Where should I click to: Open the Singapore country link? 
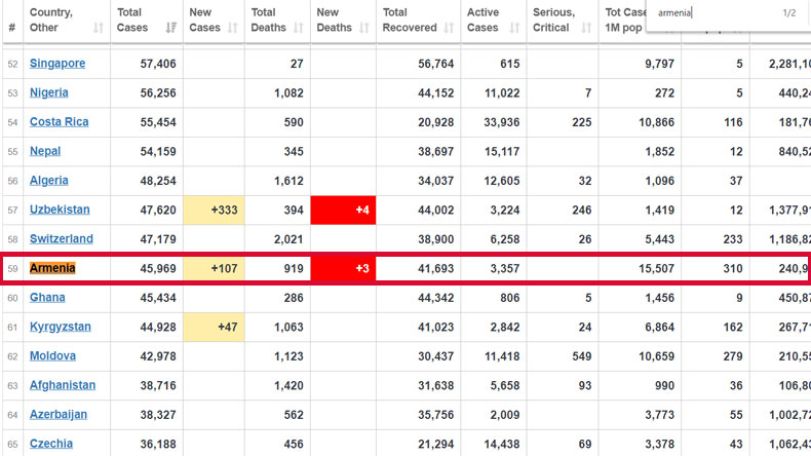tap(57, 64)
